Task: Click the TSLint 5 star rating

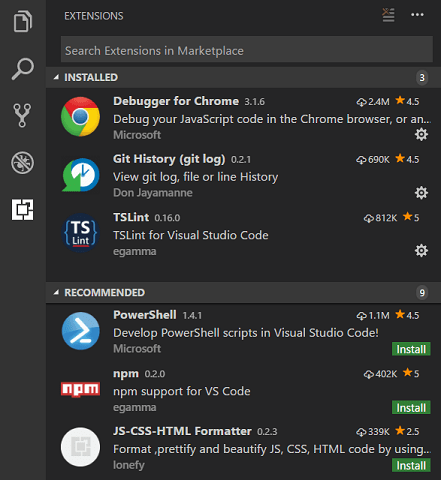Action: tap(411, 217)
